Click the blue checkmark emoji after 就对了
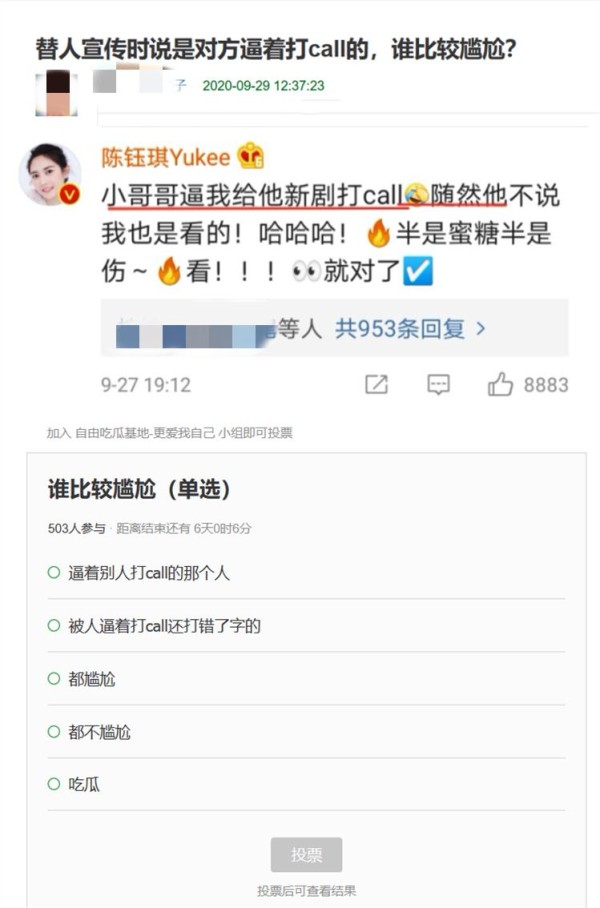The width and height of the screenshot is (600, 908). [x=418, y=271]
